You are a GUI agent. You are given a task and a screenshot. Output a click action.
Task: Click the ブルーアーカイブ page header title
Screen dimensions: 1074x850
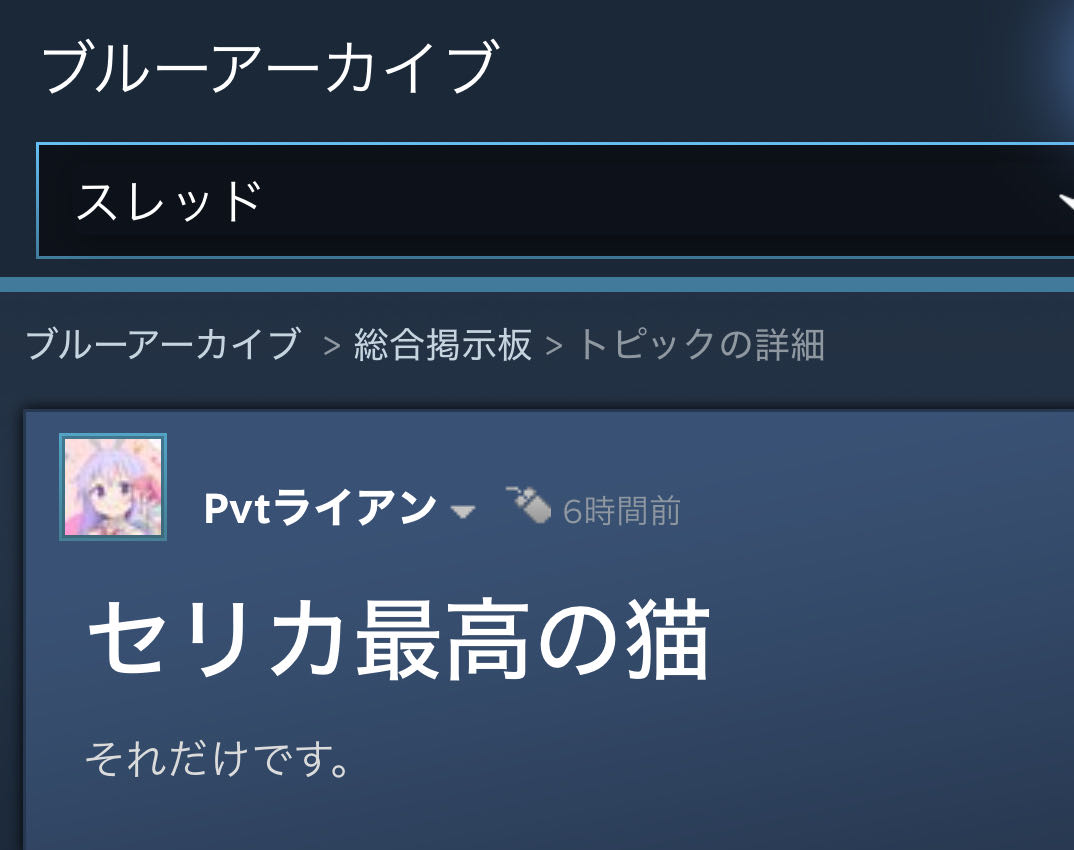coord(269,66)
